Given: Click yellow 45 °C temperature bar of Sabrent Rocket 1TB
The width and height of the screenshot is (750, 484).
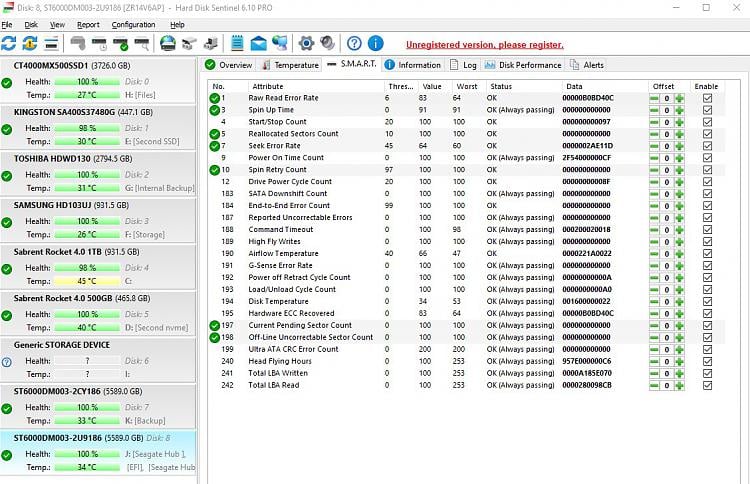Looking at the screenshot, I should (87, 281).
